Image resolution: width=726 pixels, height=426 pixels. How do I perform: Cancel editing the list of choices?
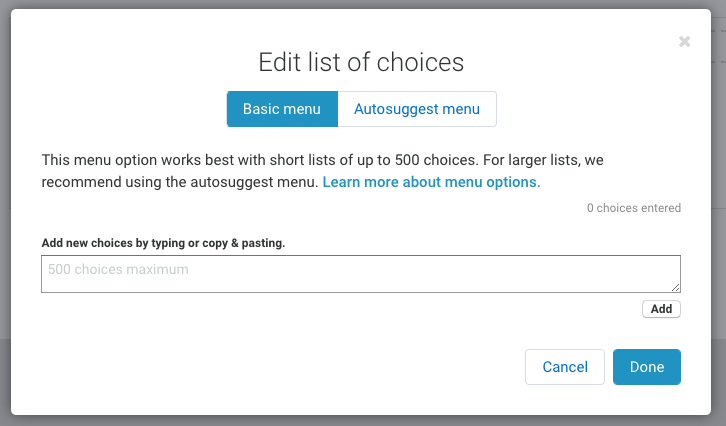point(565,367)
